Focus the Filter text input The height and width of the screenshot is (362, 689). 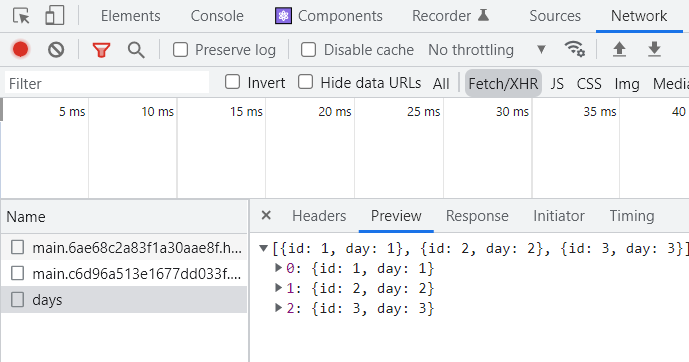pyautogui.click(x=107, y=83)
